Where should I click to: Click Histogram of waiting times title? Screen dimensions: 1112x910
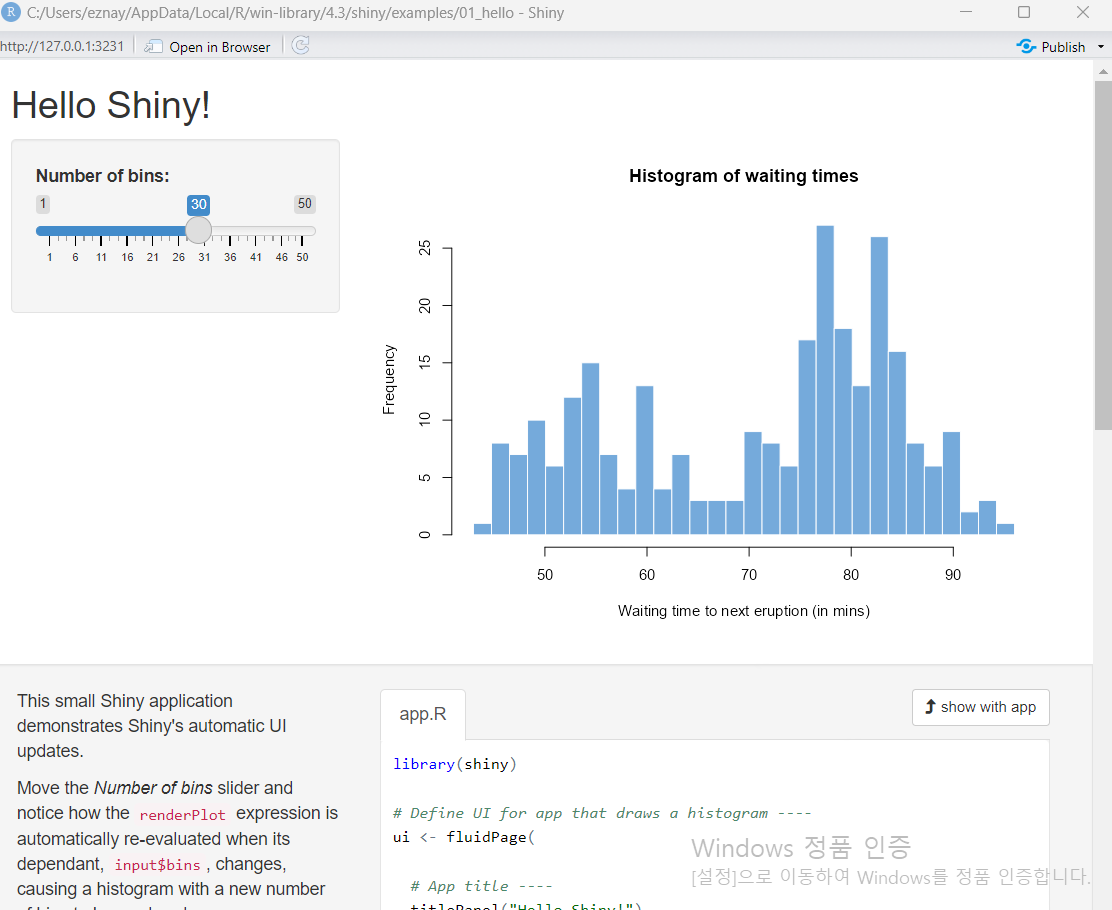point(743,176)
